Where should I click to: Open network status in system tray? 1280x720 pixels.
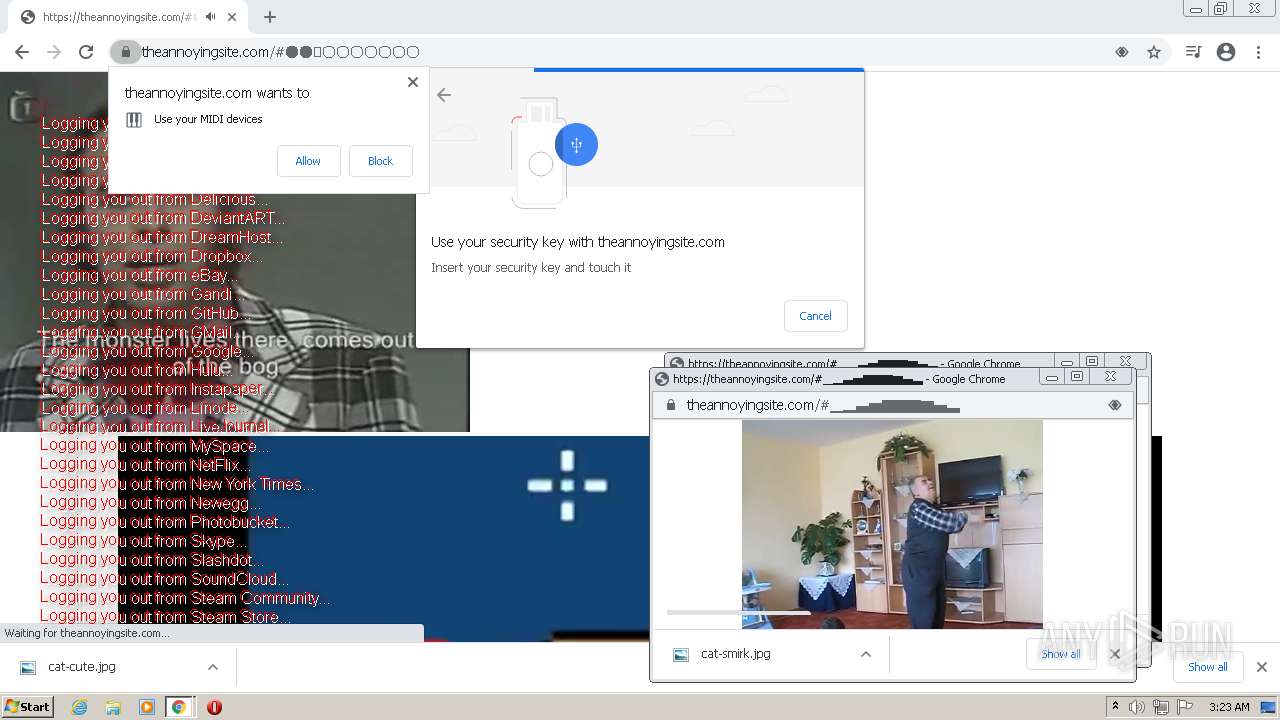[1161, 707]
